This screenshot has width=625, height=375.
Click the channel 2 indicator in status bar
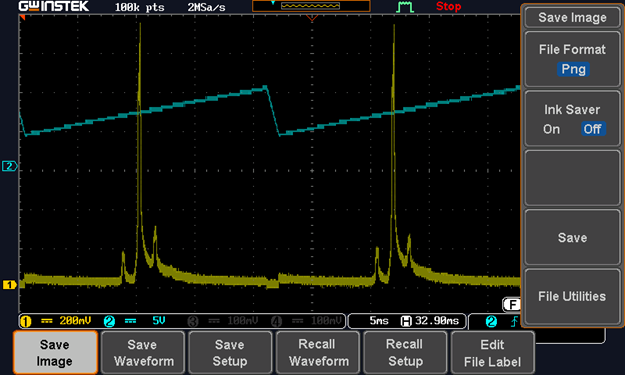point(109,321)
